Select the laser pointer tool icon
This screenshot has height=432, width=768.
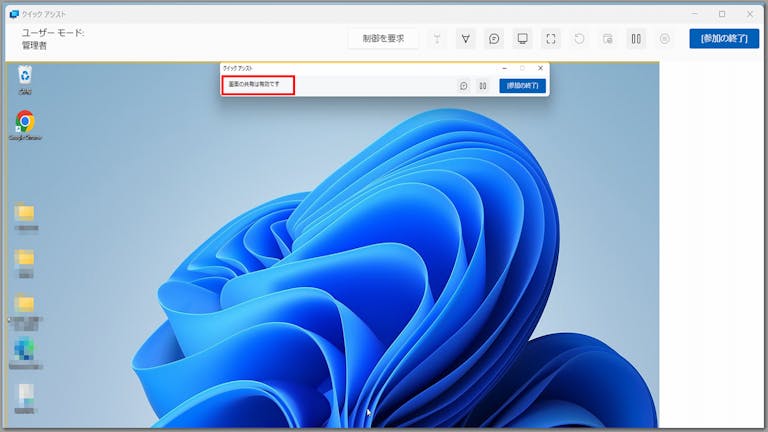(437, 39)
